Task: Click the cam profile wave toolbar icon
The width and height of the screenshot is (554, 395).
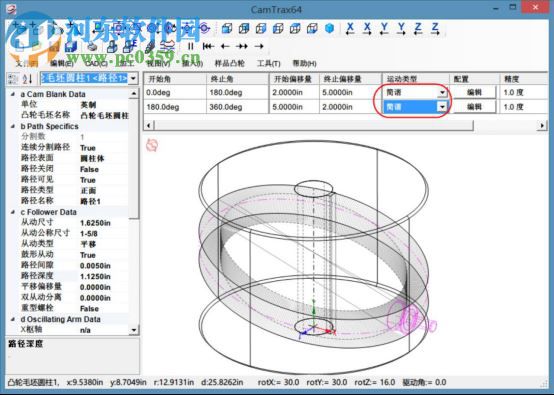Action: click(167, 46)
